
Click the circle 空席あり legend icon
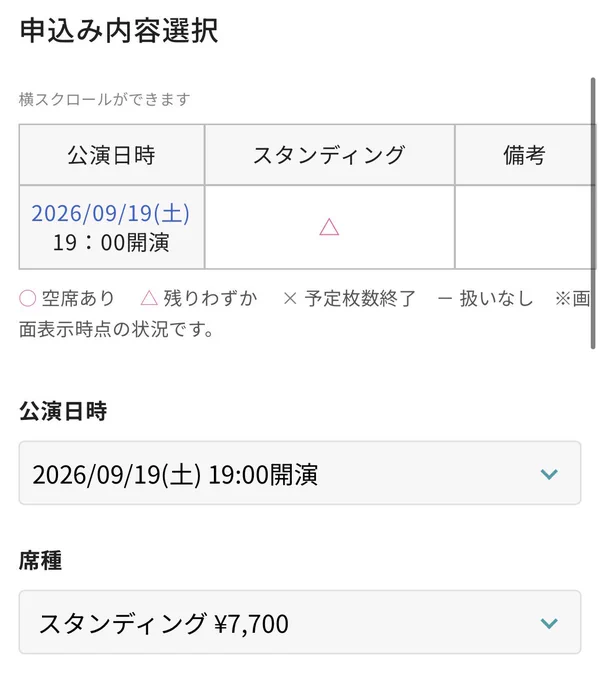point(27,298)
